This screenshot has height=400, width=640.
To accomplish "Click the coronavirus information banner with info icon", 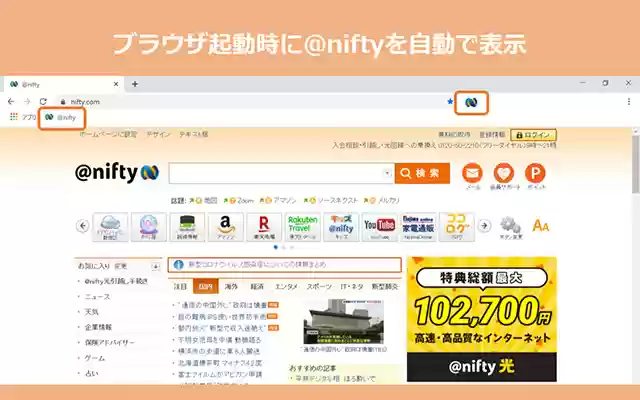I will (x=284, y=265).
